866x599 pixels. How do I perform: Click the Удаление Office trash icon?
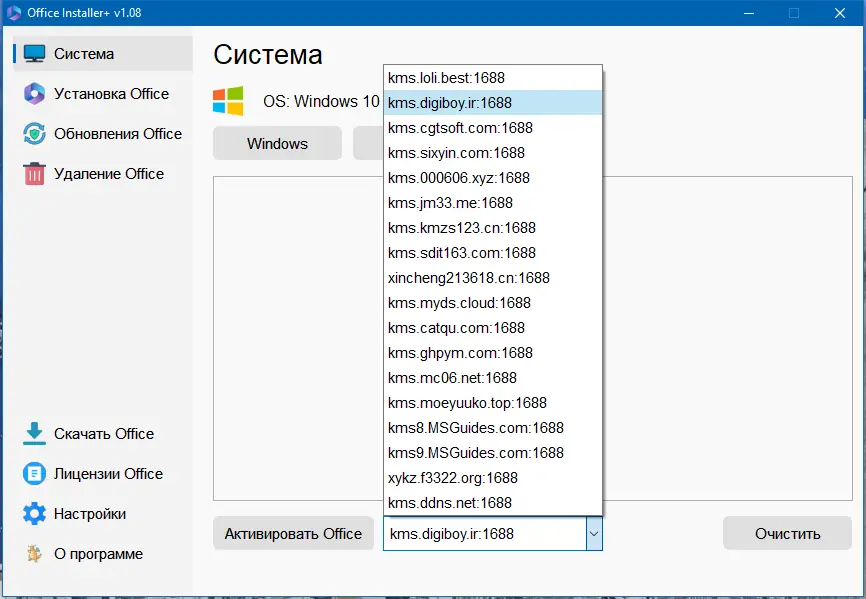pos(34,174)
